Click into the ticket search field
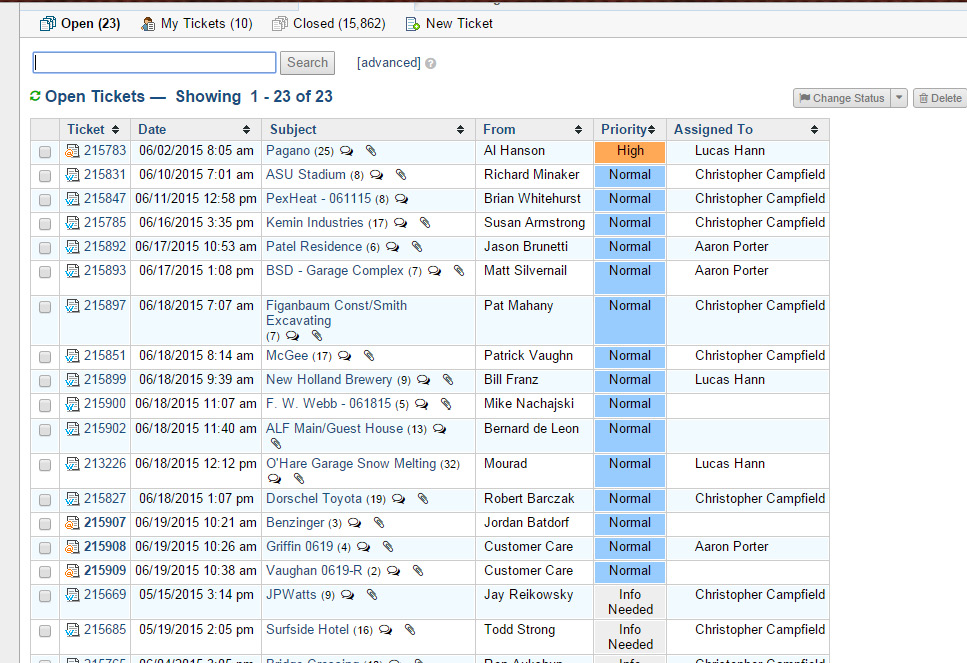Viewport: 967px width, 663px height. pyautogui.click(x=154, y=62)
